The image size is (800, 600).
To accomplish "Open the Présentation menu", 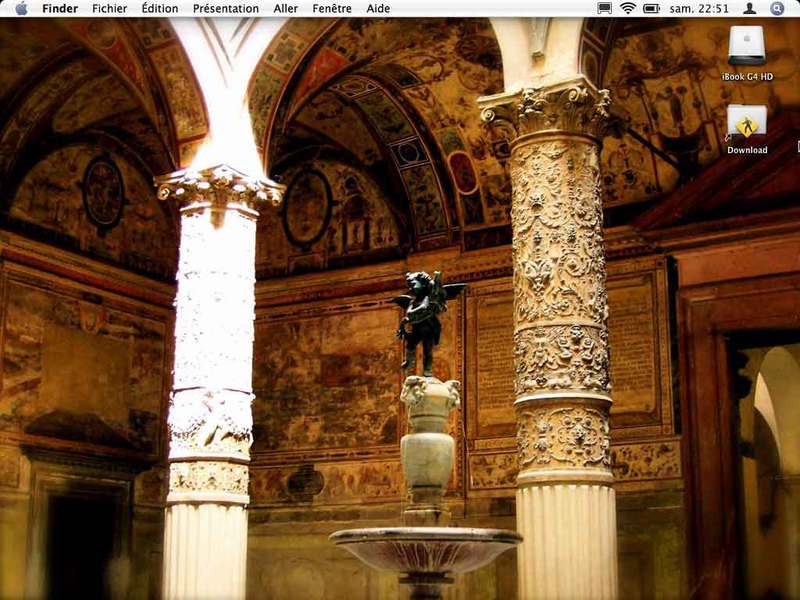I will (226, 9).
